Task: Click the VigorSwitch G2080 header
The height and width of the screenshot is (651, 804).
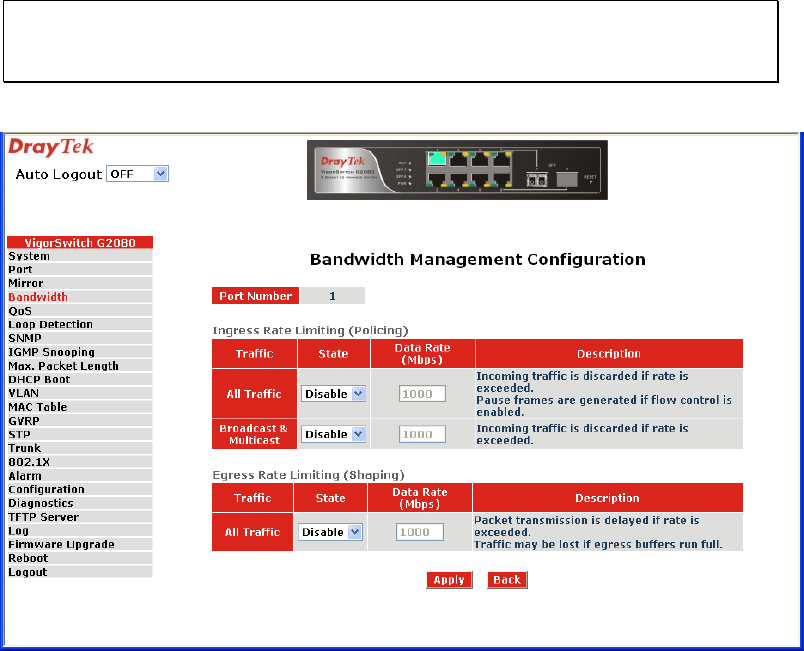Action: 80,242
